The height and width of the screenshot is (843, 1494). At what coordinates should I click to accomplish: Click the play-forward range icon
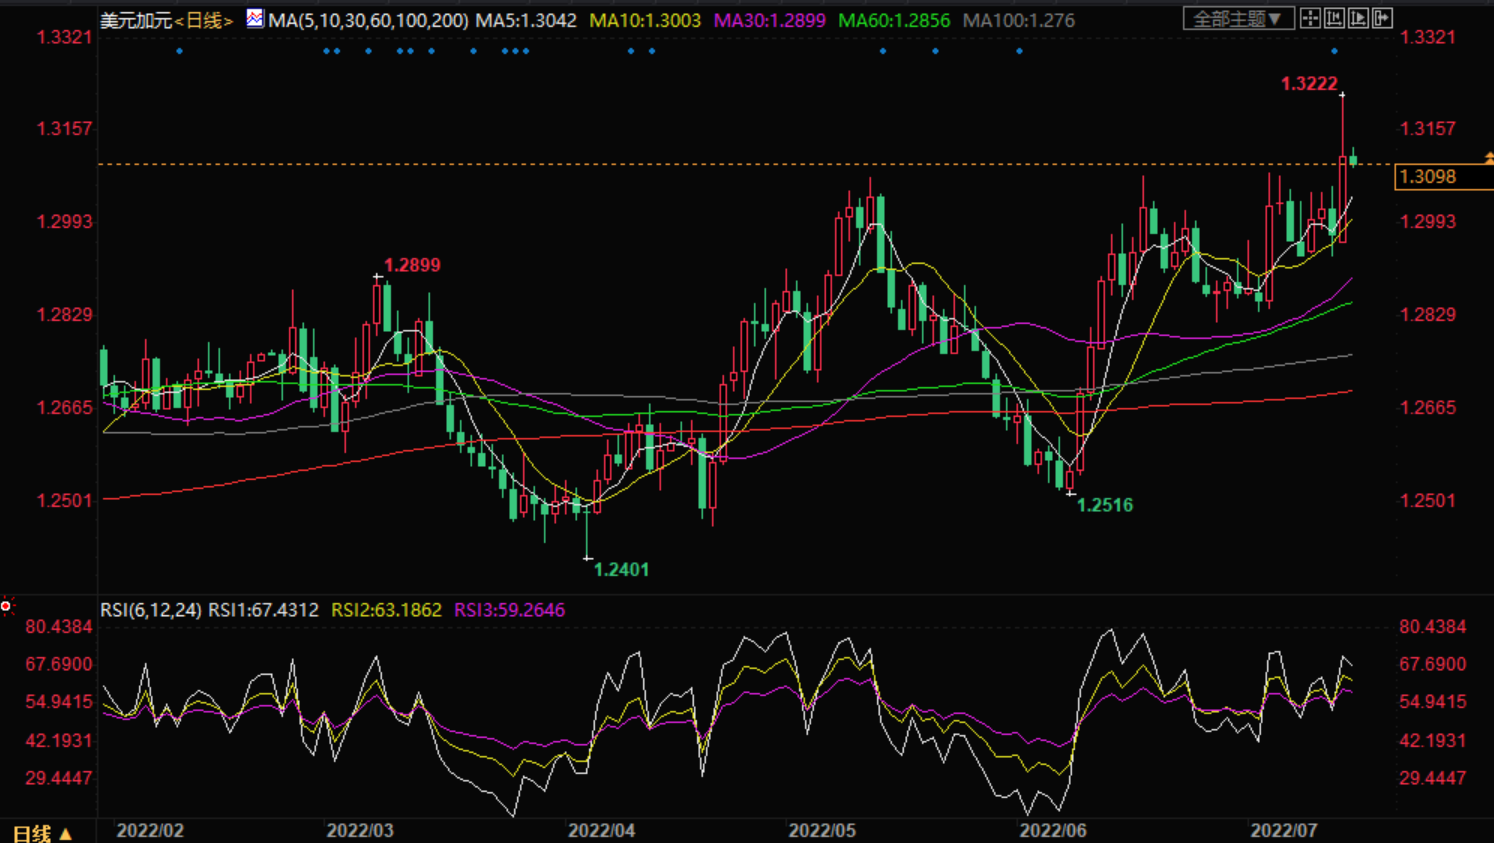coord(1358,18)
